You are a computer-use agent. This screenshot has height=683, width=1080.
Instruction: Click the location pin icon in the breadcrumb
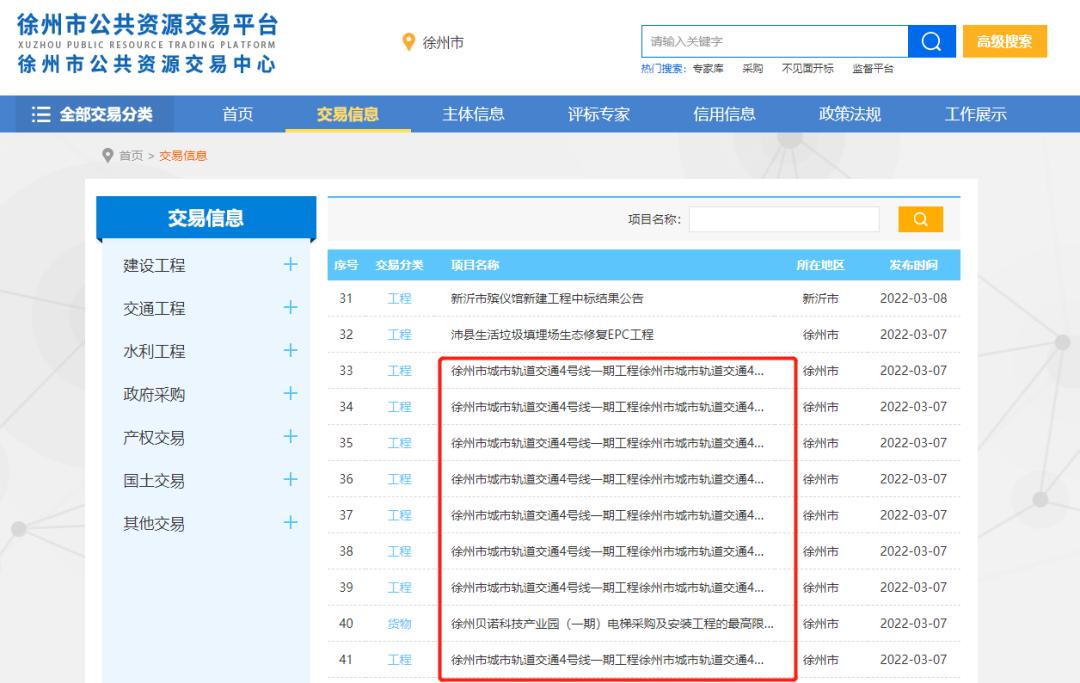click(108, 155)
